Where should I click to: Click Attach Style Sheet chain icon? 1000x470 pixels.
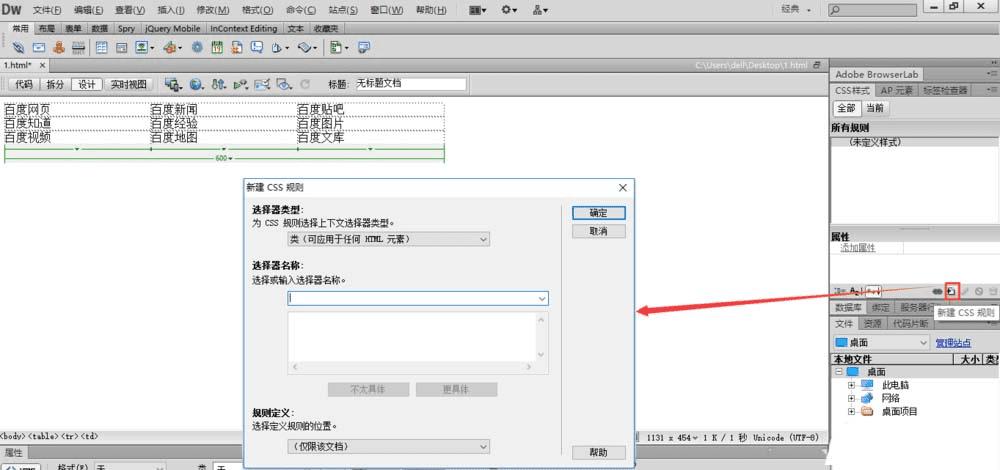(937, 291)
